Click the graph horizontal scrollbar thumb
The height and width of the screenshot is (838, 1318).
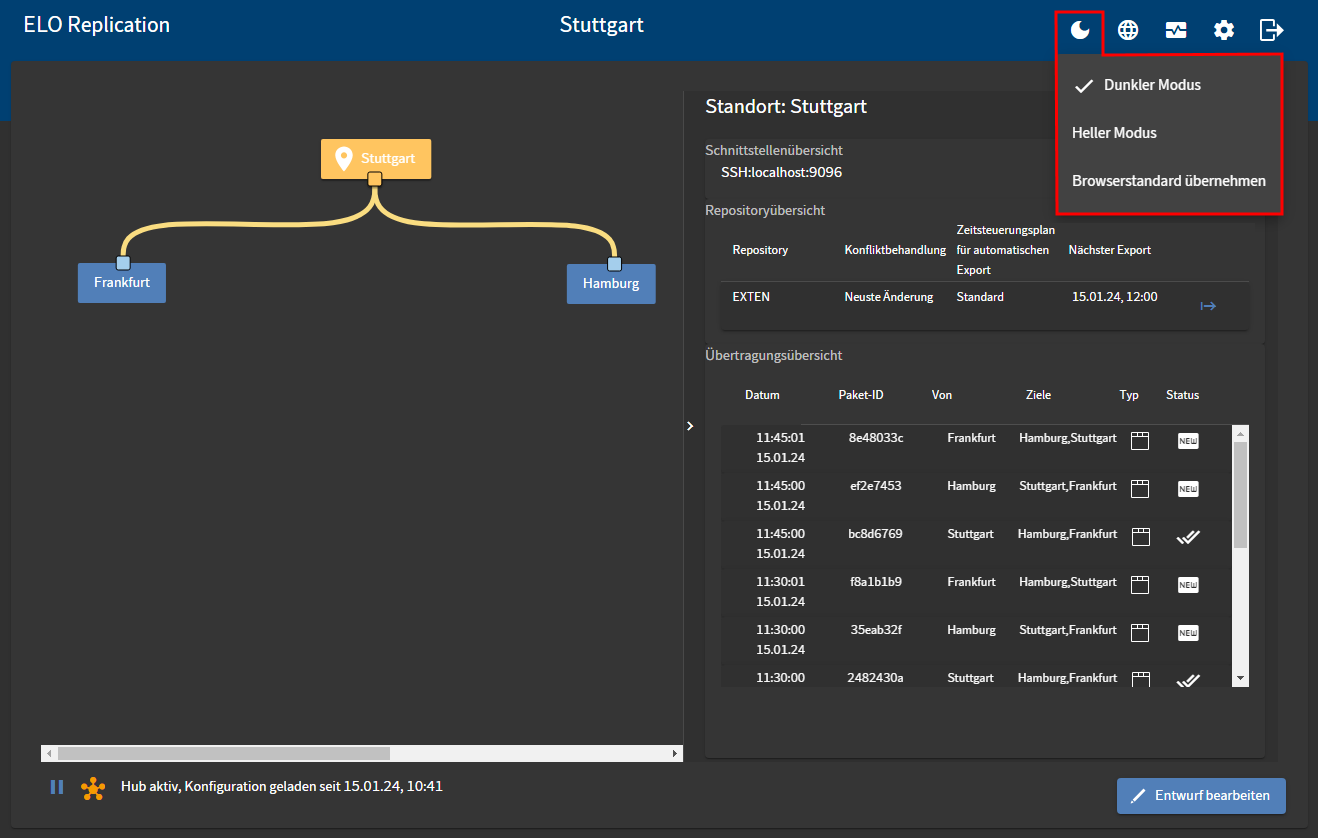click(x=224, y=753)
